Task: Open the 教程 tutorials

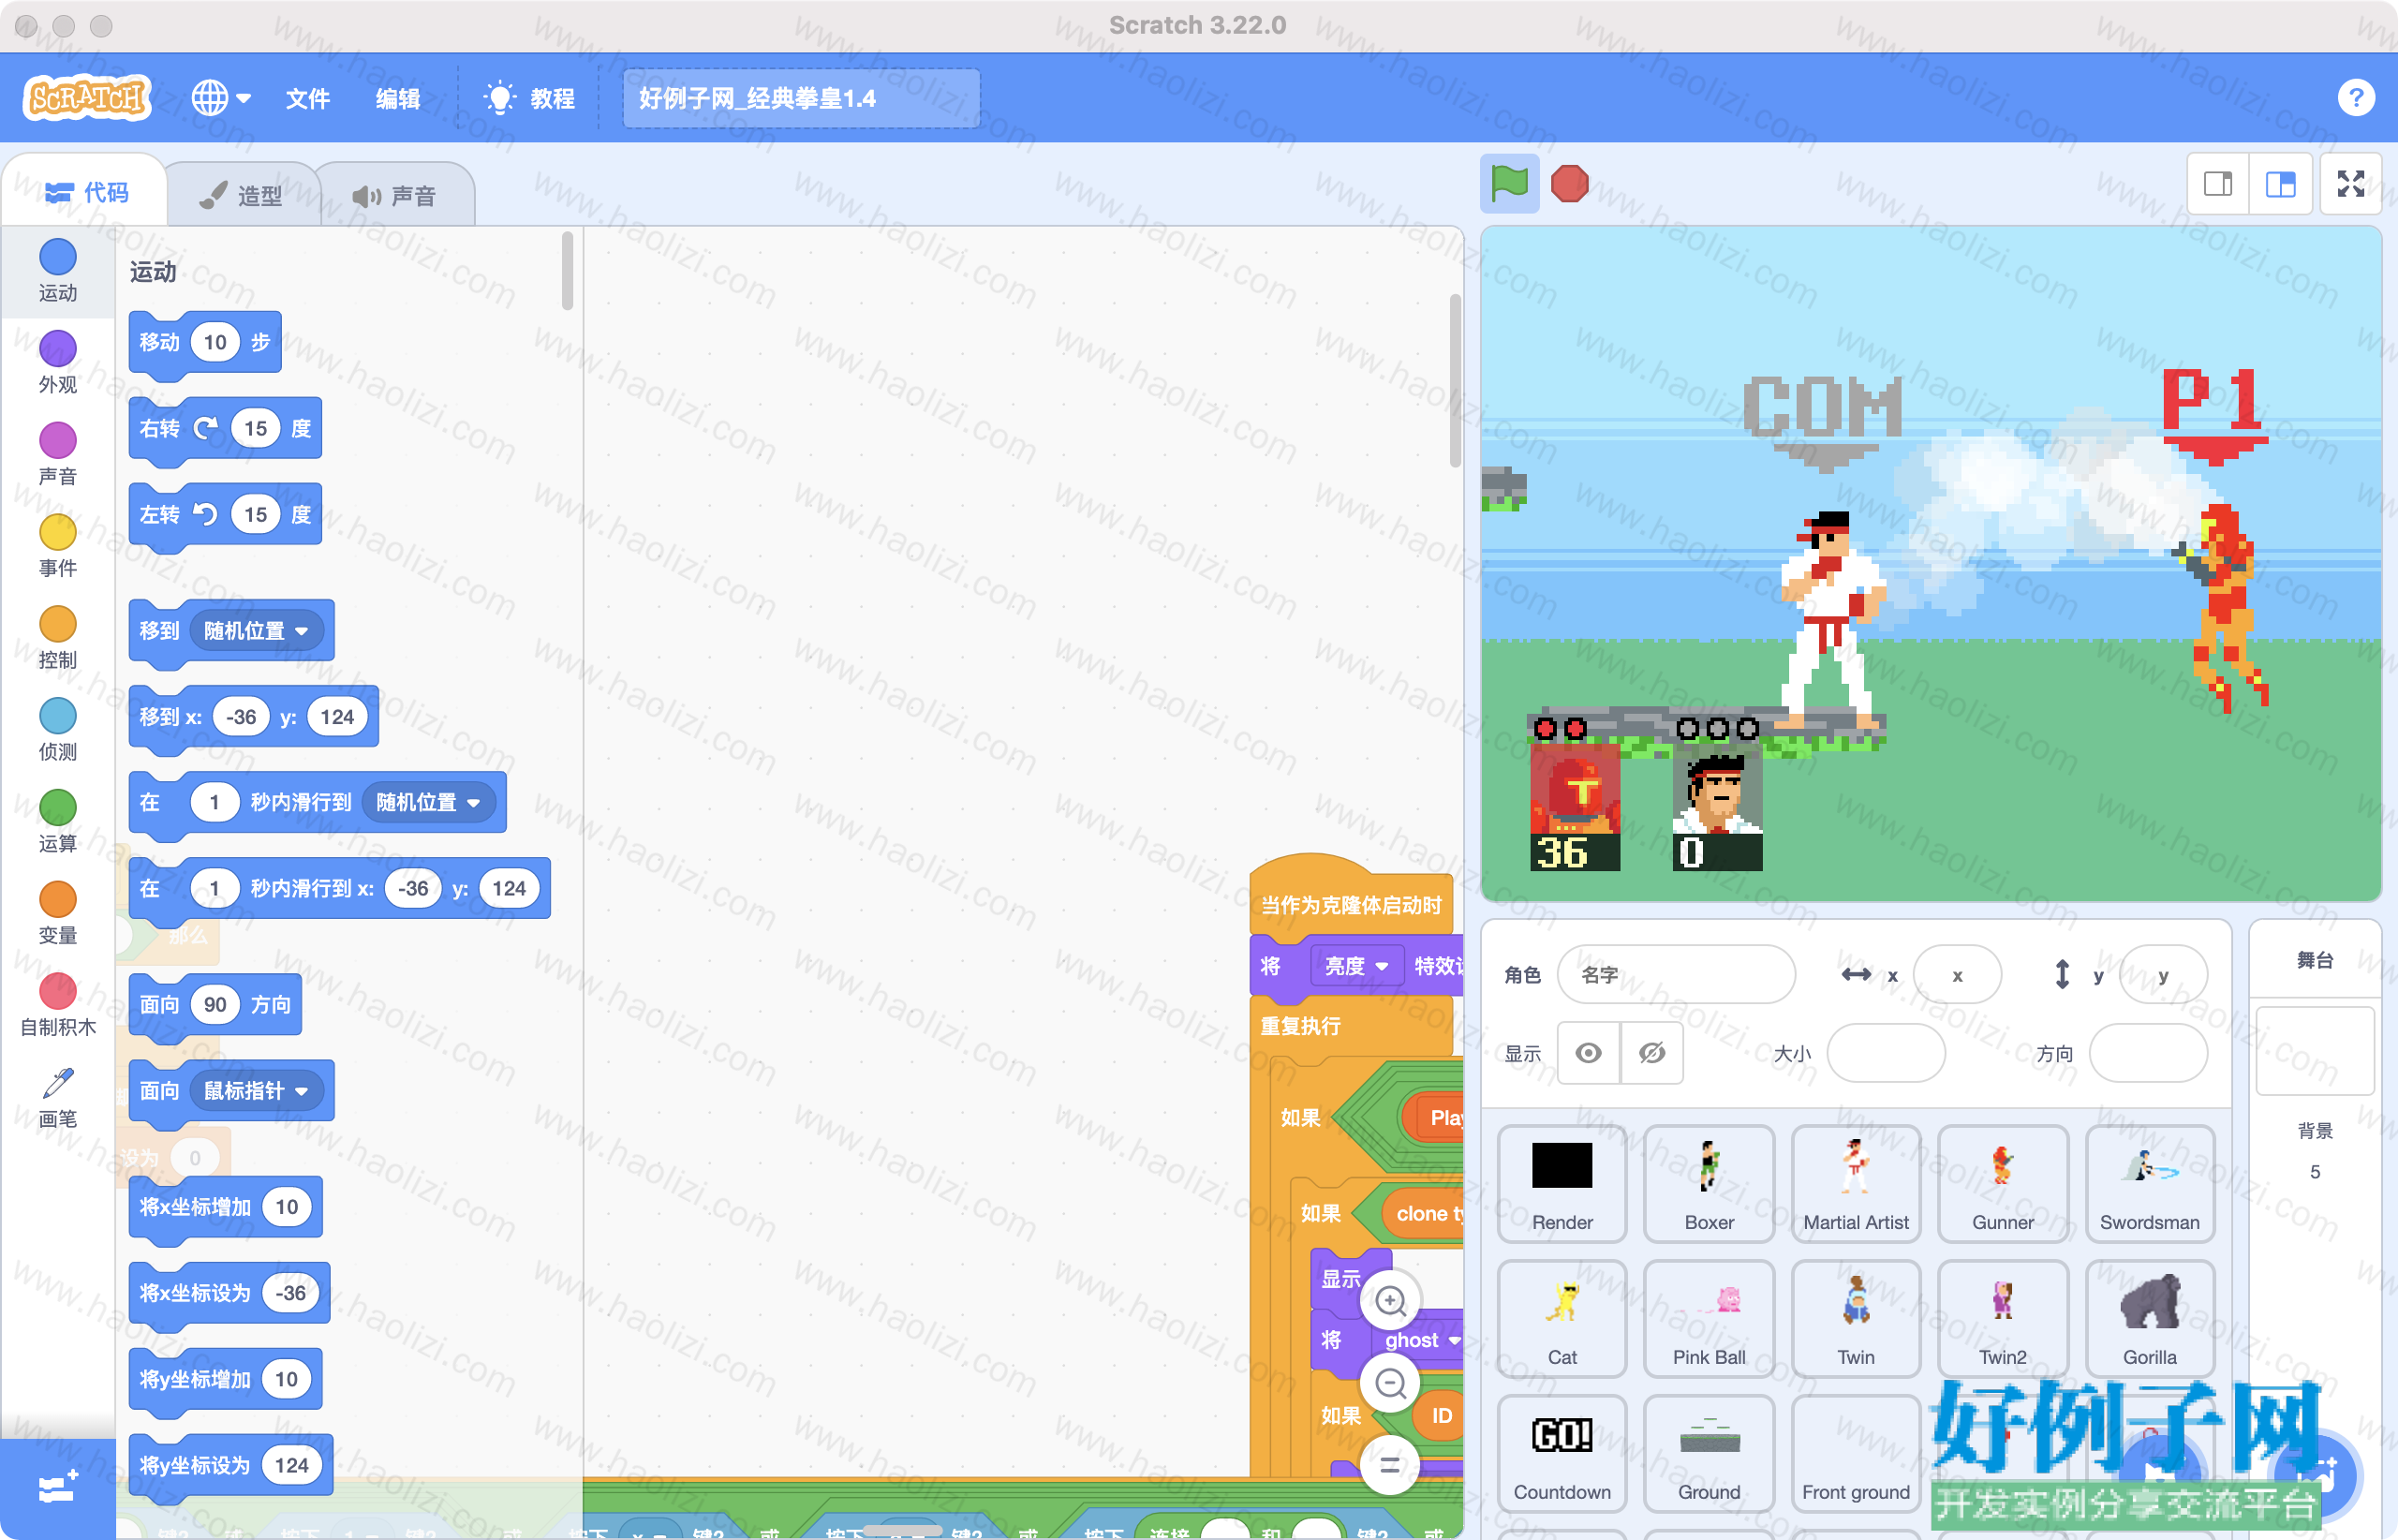Action: pyautogui.click(x=529, y=98)
